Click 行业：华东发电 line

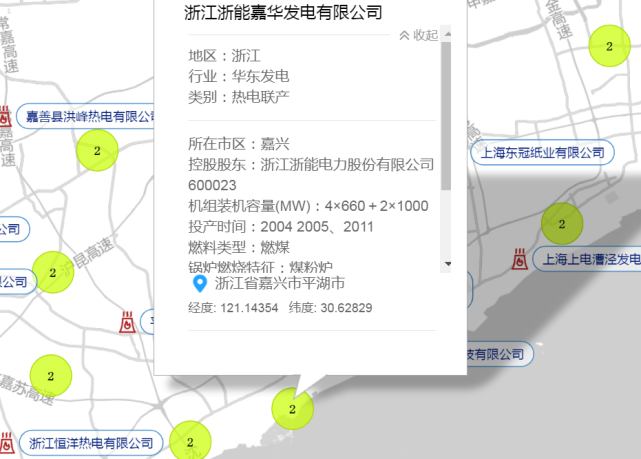[239, 76]
